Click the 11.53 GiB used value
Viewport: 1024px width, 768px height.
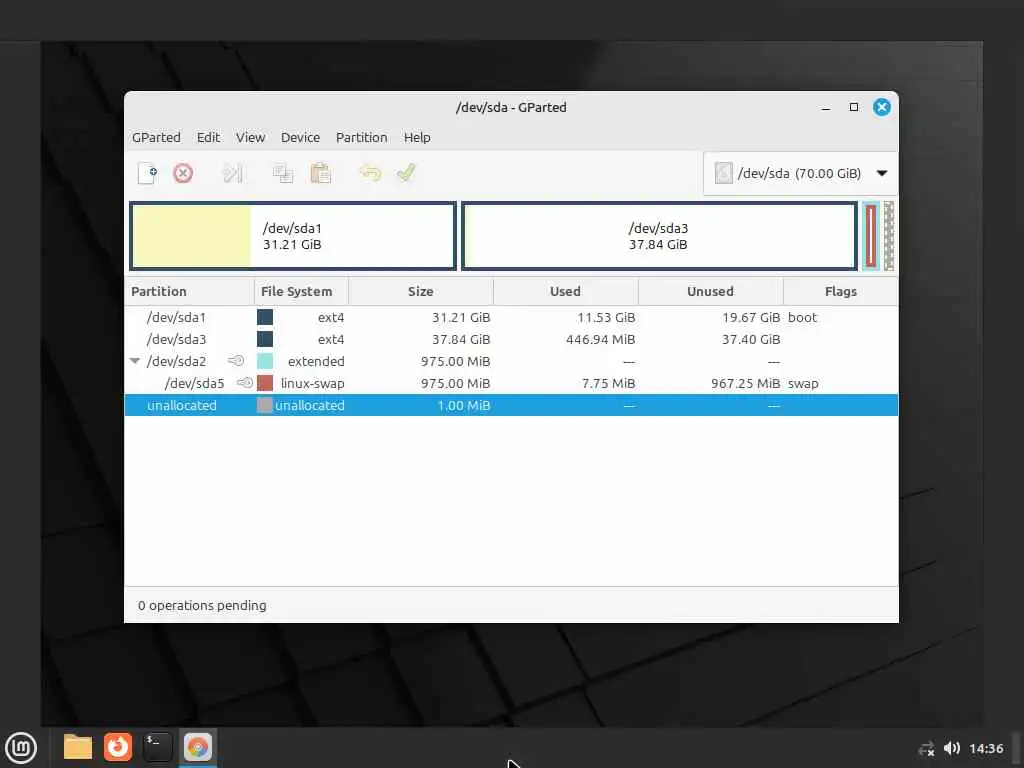606,318
